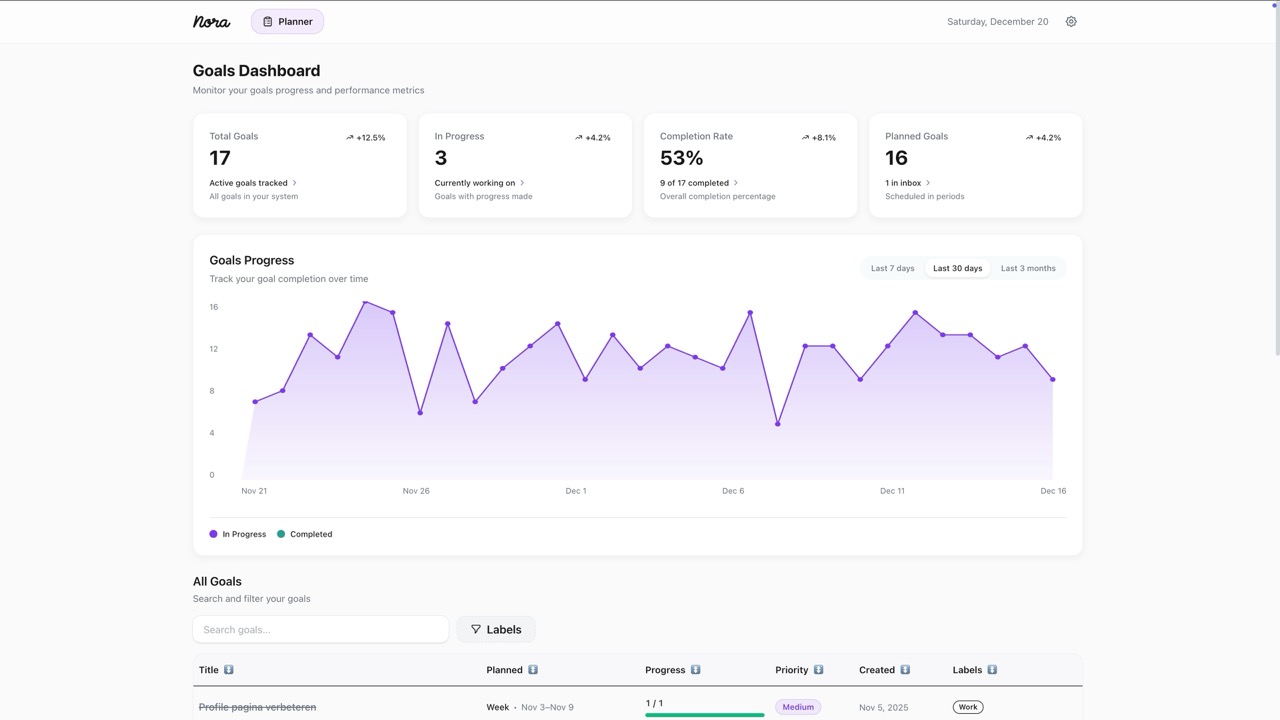The width and height of the screenshot is (1280, 720).
Task: Expand the 9 of 17 completed details
Action: coord(736,183)
